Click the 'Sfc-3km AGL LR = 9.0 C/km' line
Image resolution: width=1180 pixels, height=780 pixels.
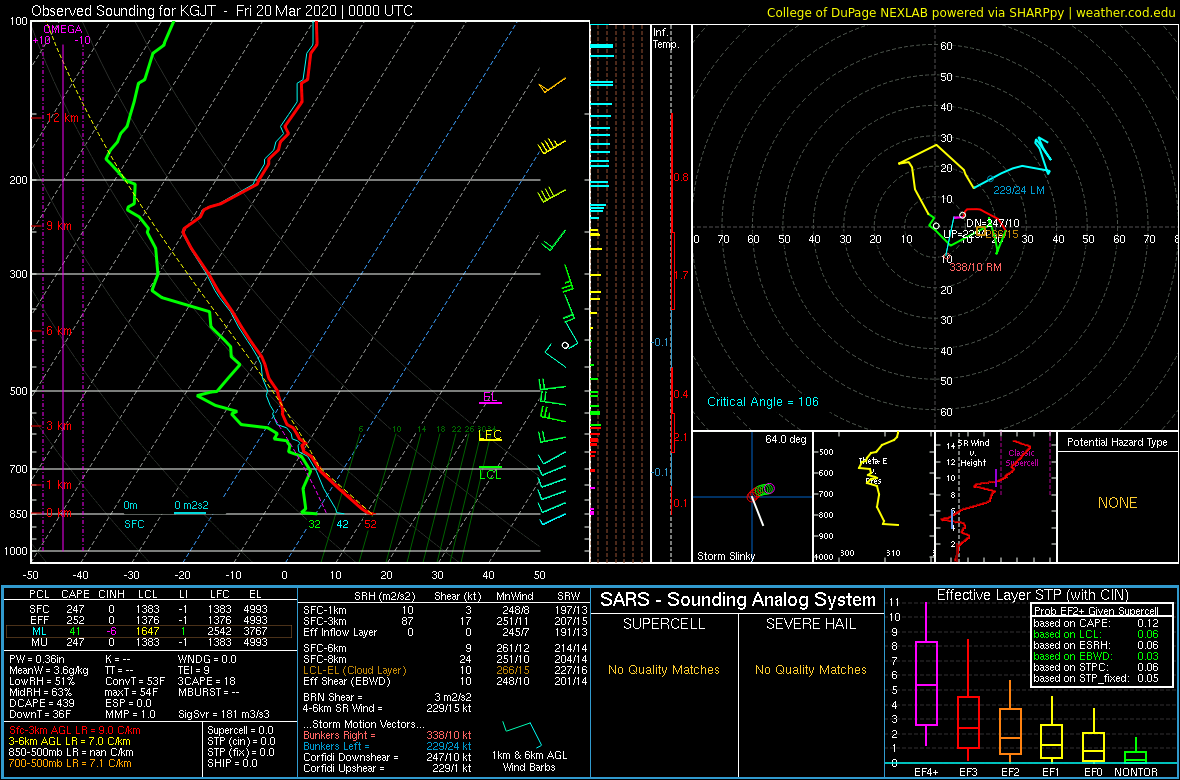coord(75,730)
